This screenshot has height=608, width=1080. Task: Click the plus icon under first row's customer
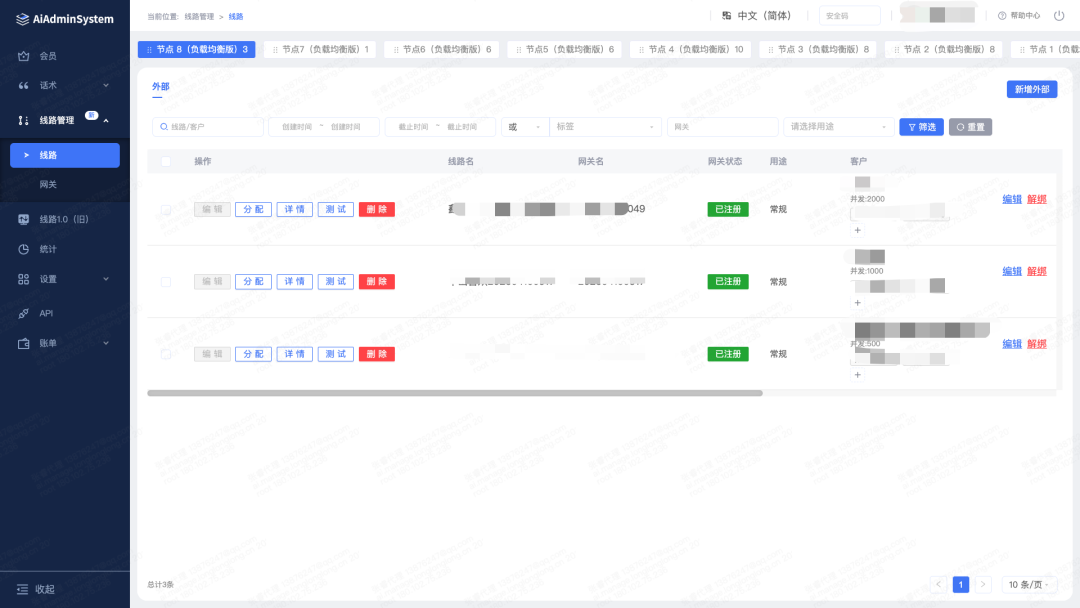click(x=857, y=230)
